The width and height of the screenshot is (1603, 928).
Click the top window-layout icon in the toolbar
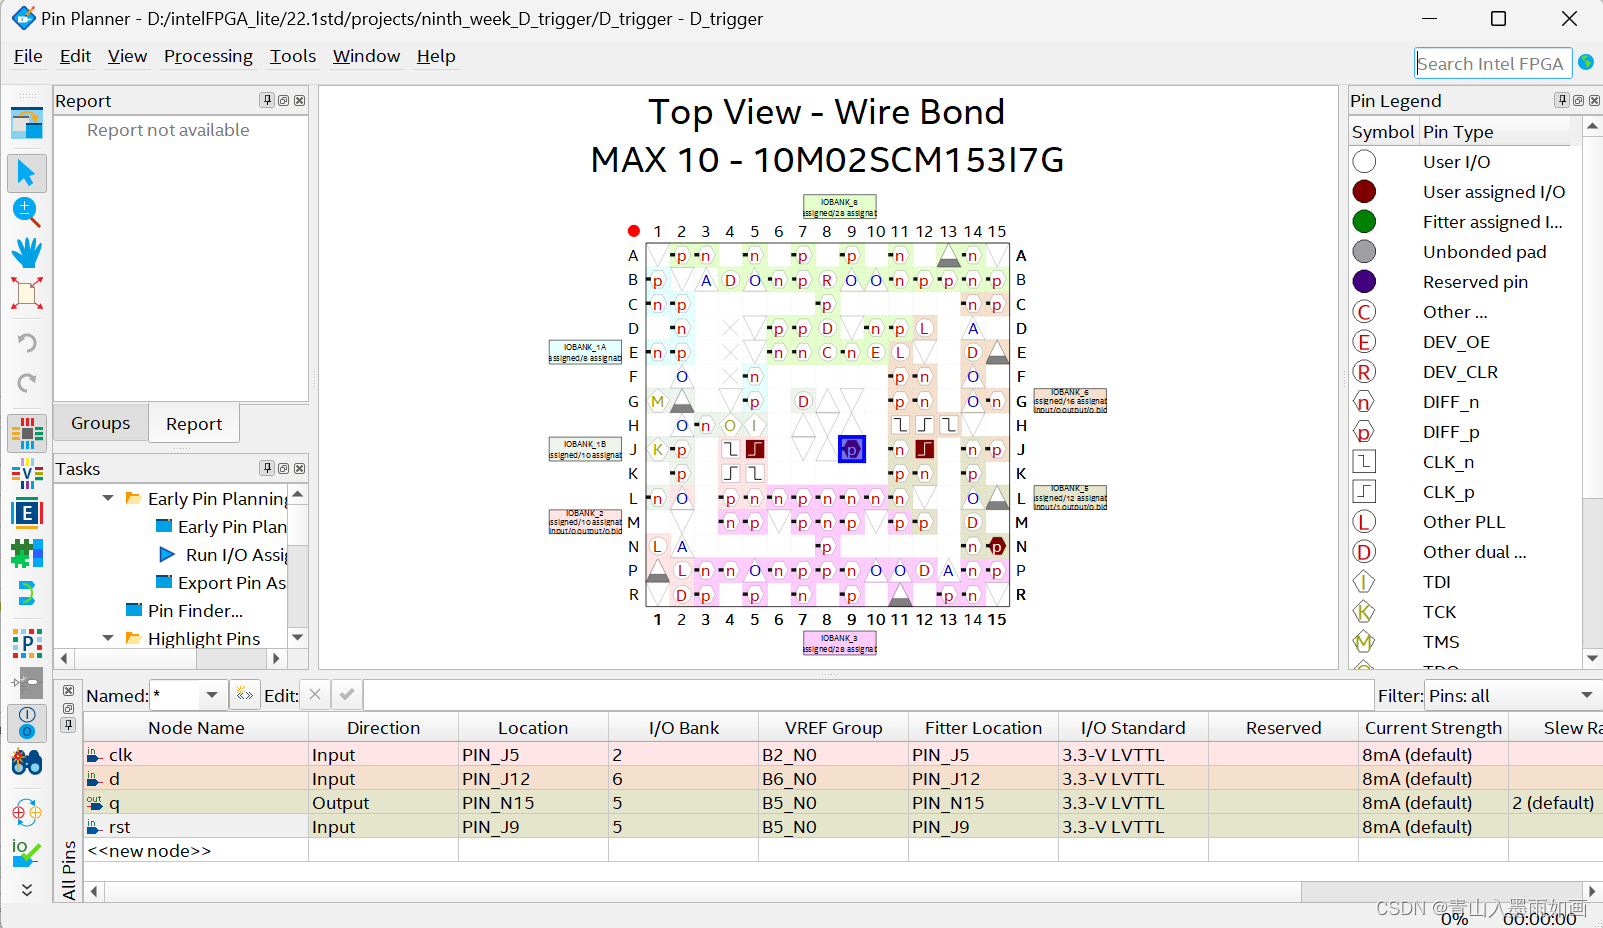pyautogui.click(x=27, y=123)
